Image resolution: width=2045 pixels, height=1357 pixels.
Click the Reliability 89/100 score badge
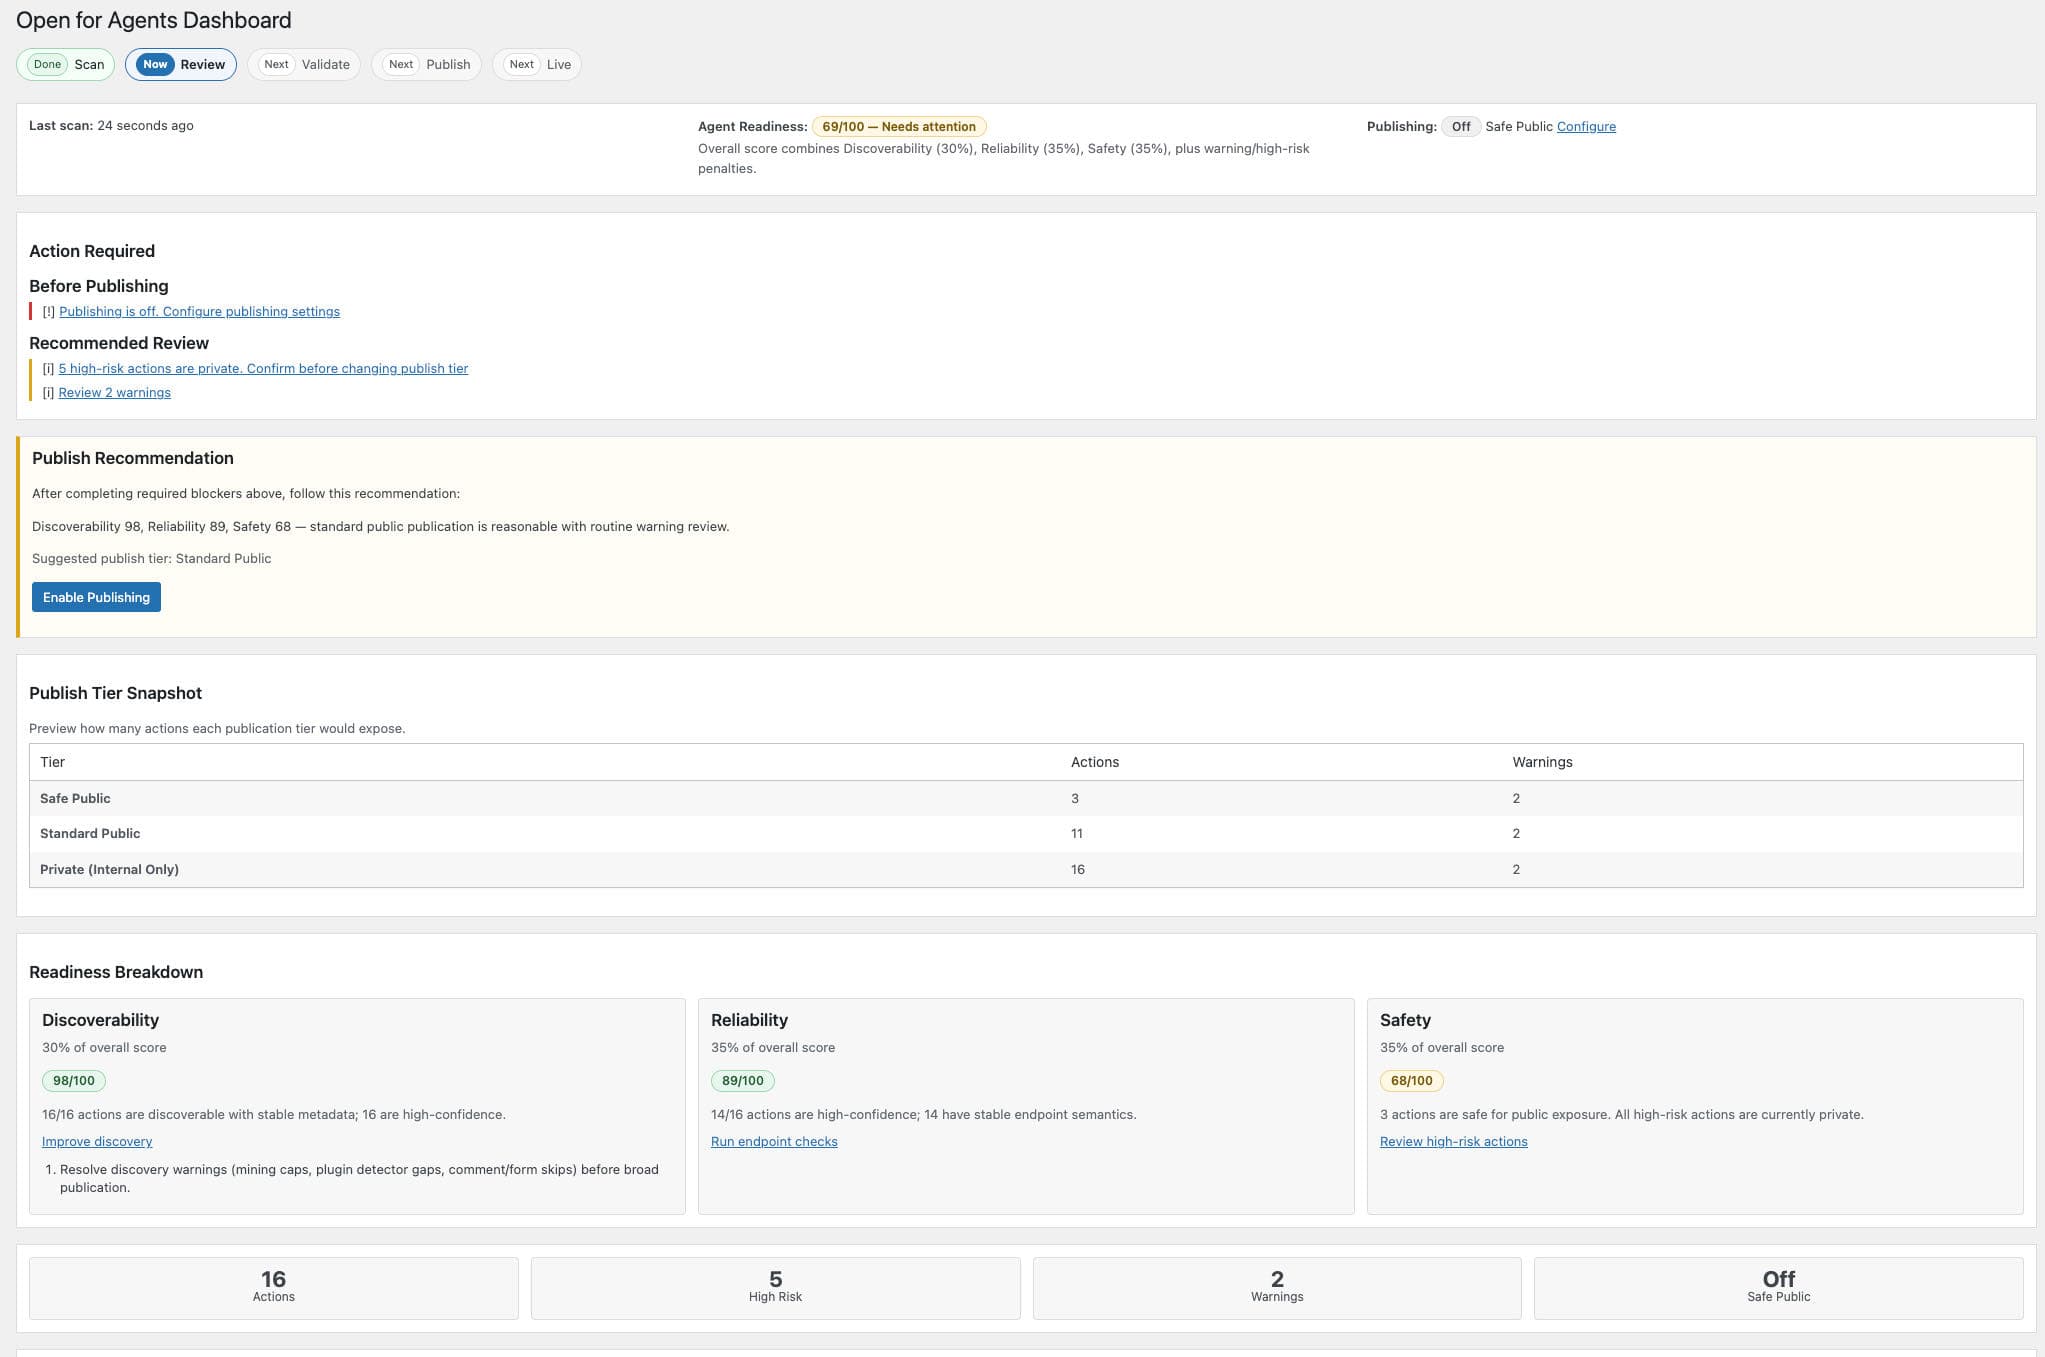pos(743,1081)
